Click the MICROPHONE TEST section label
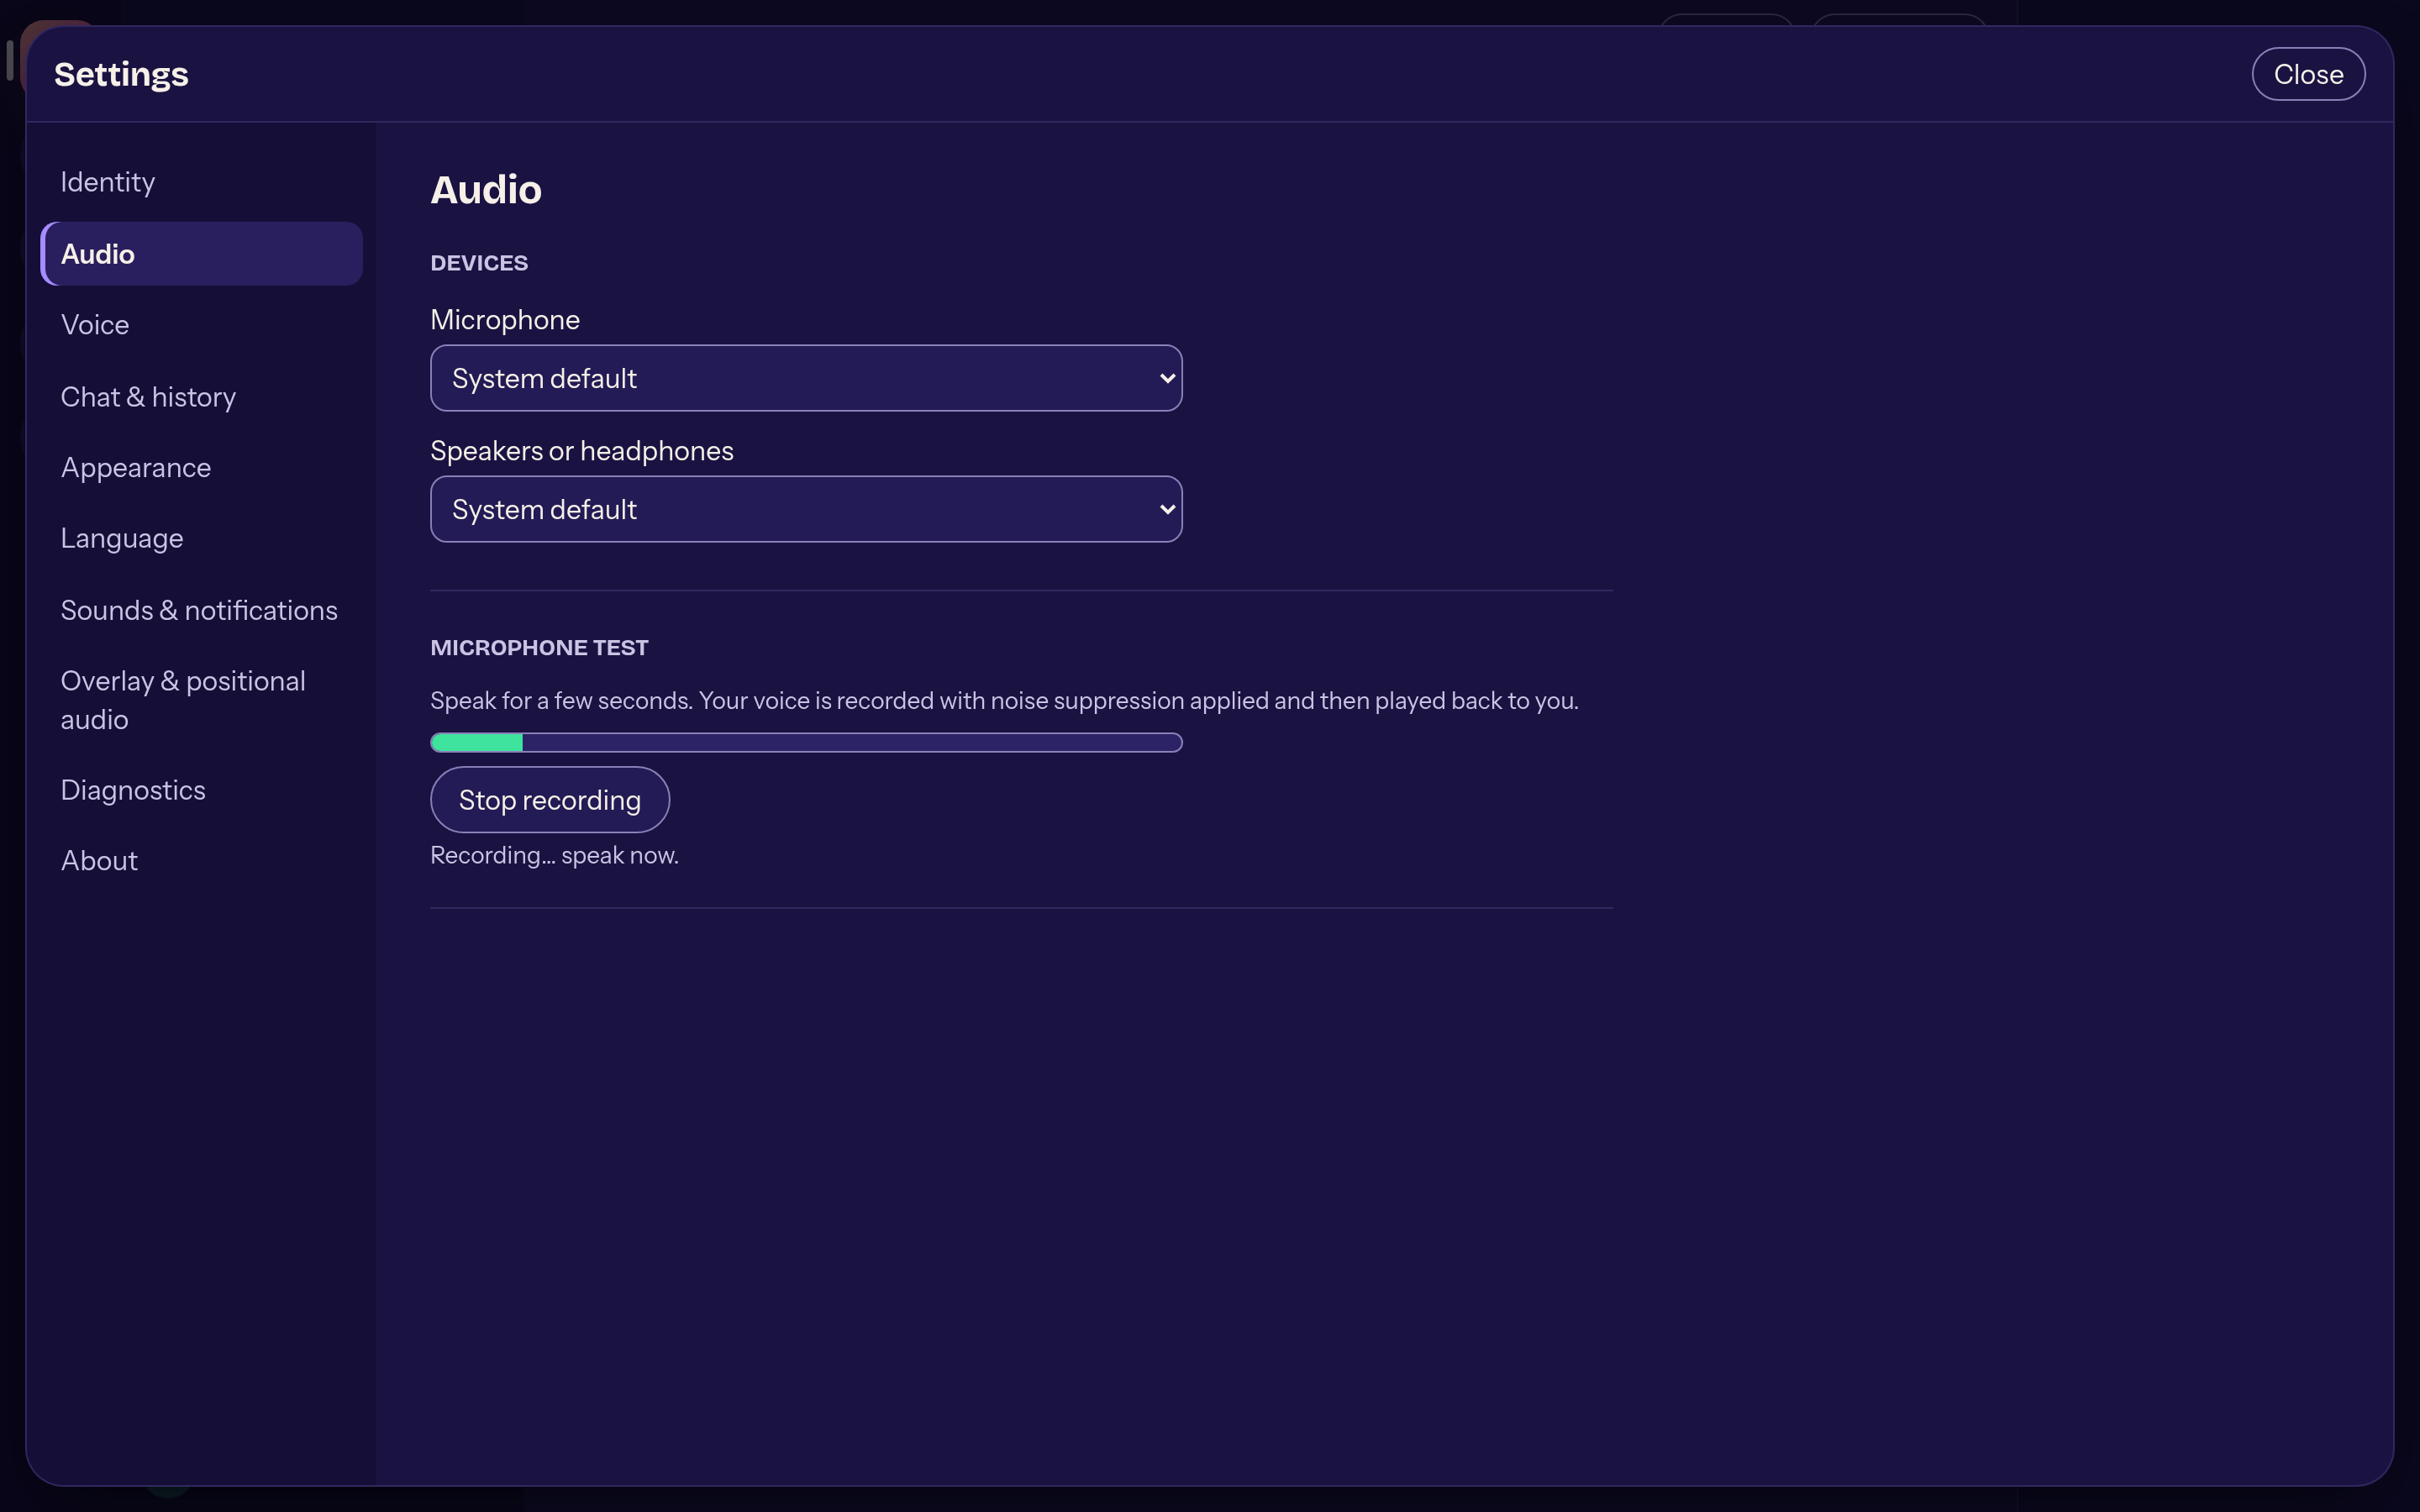 point(539,648)
